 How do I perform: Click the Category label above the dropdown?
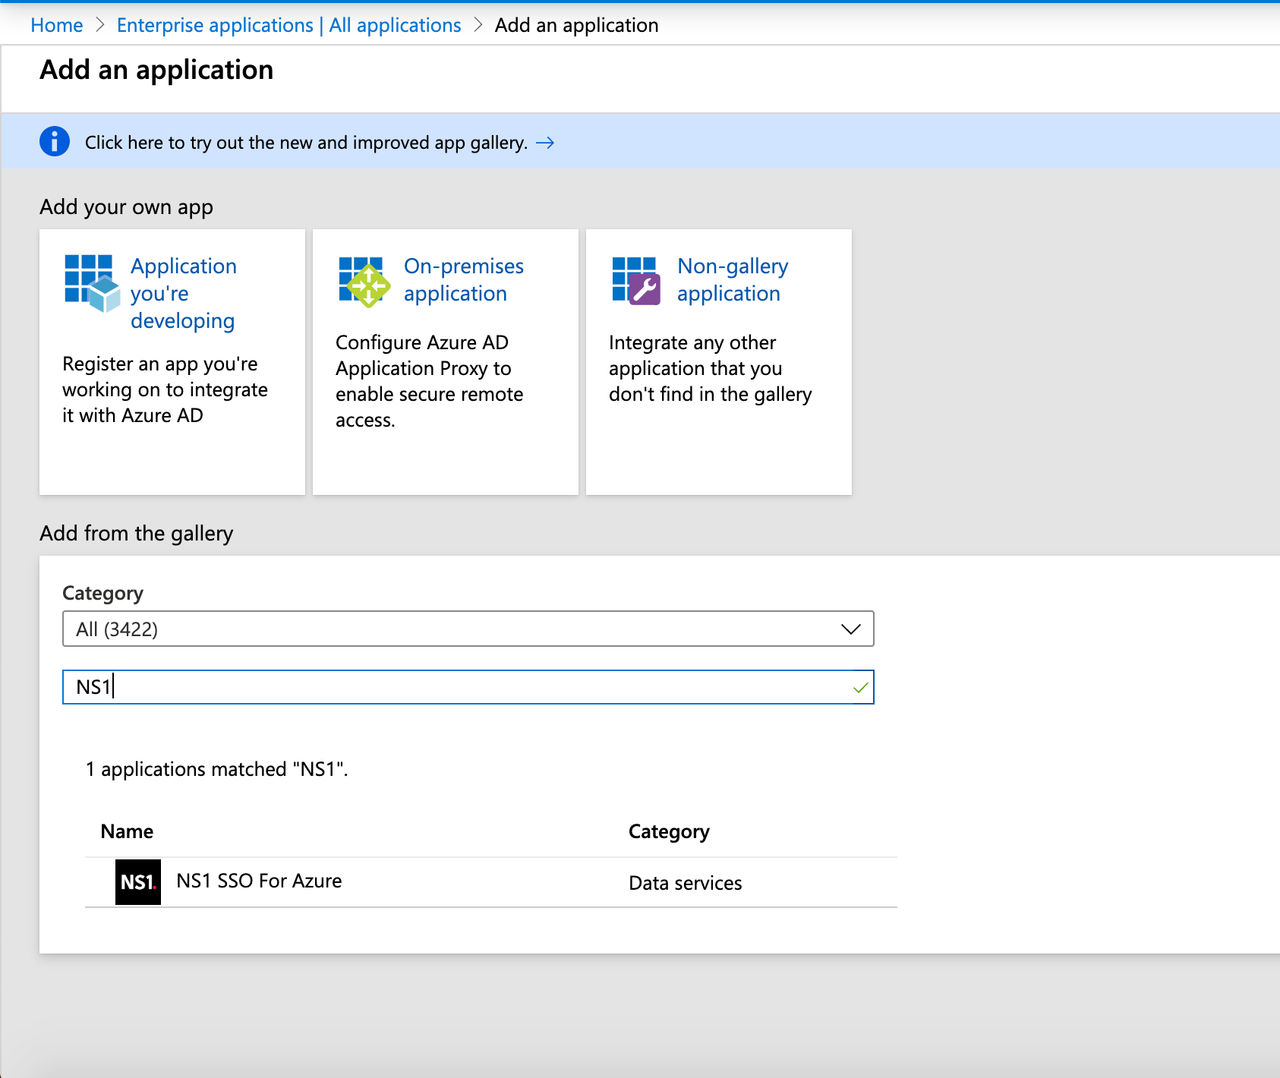click(103, 593)
